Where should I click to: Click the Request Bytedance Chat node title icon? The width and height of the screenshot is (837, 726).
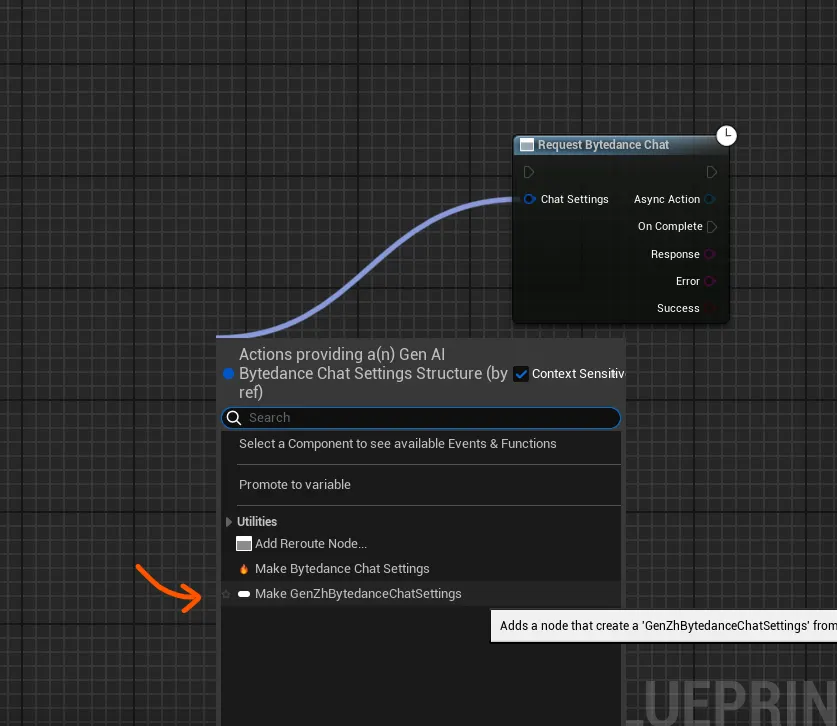(x=527, y=145)
